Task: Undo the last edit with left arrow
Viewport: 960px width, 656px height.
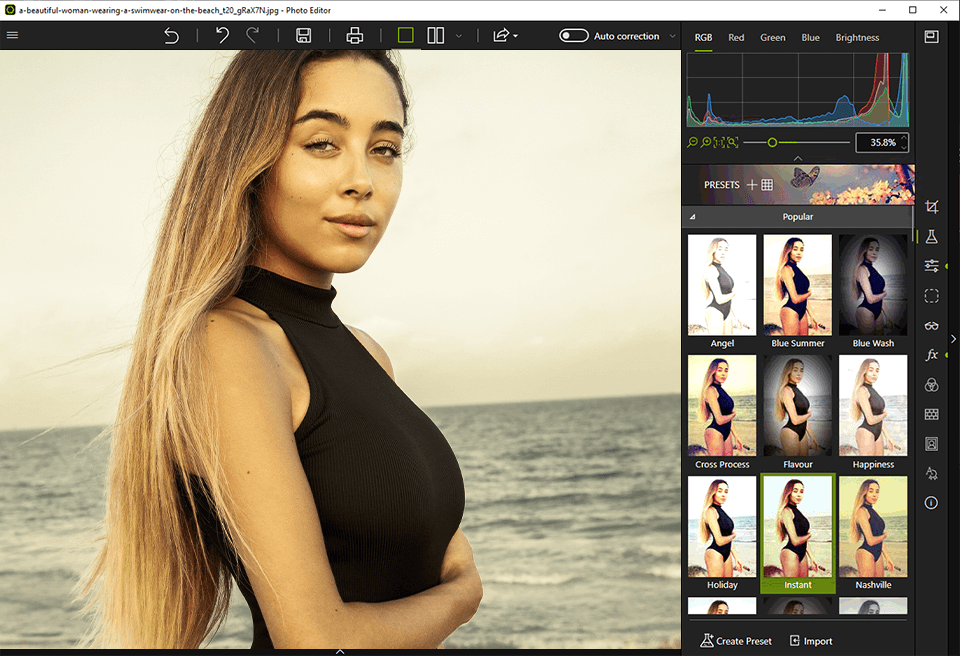Action: pos(222,36)
